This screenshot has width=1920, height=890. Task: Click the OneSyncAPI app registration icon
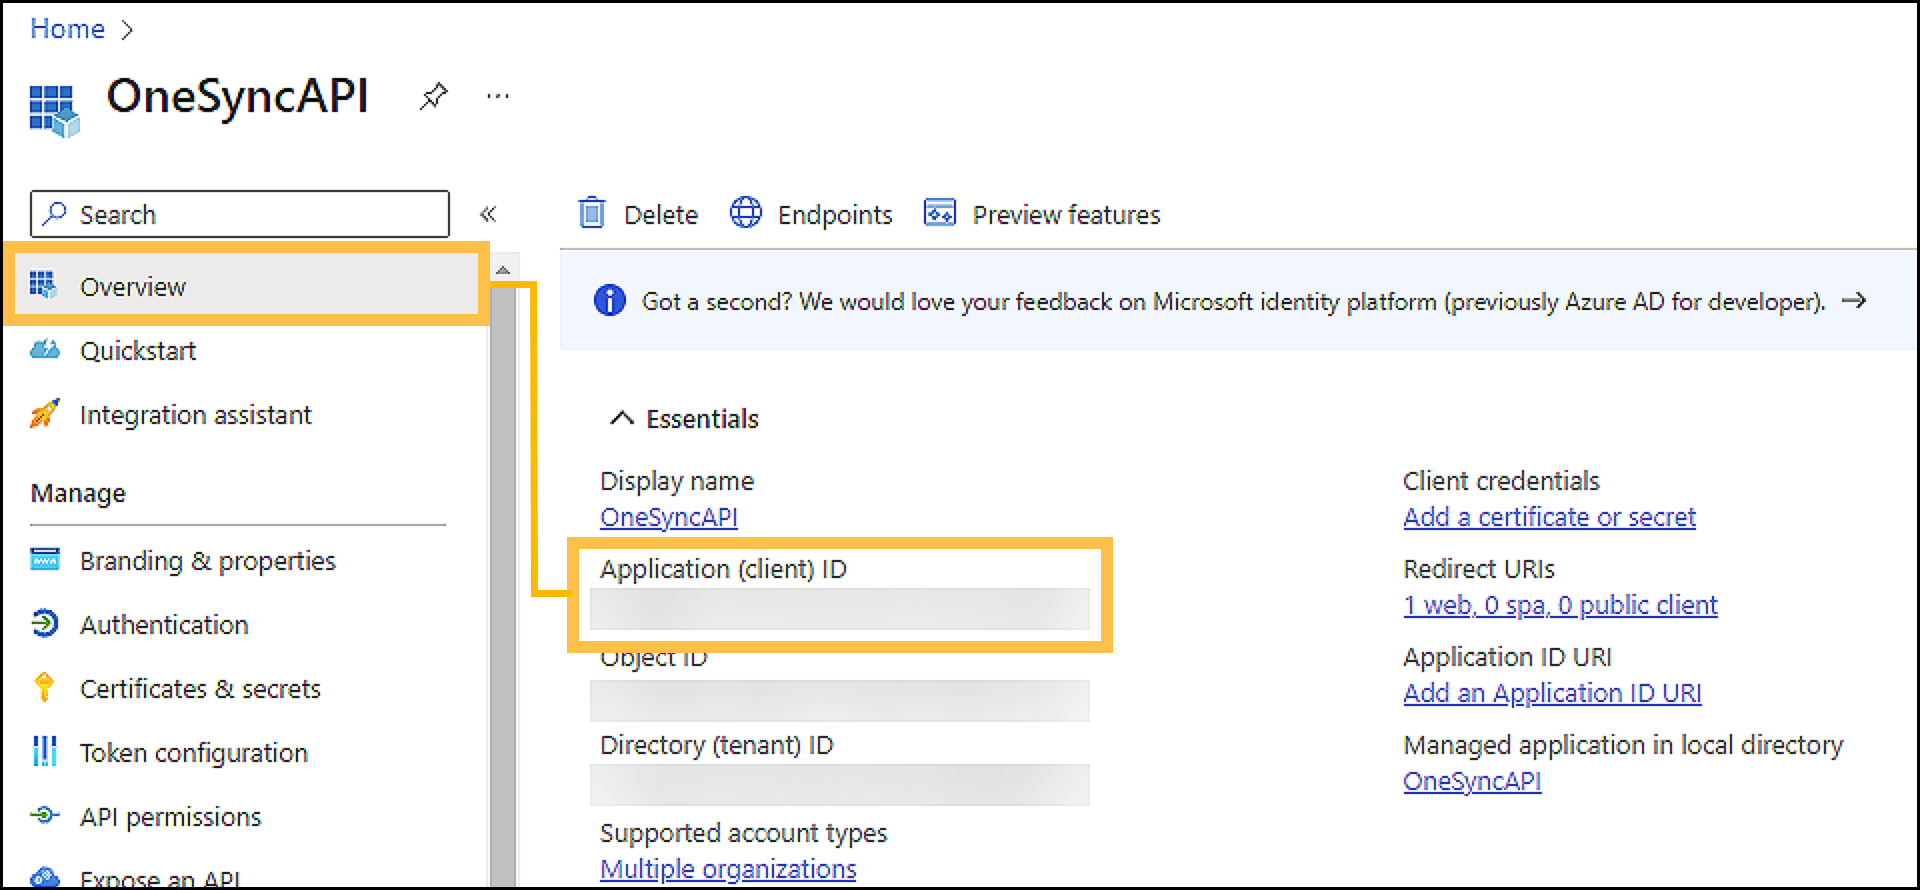point(53,109)
